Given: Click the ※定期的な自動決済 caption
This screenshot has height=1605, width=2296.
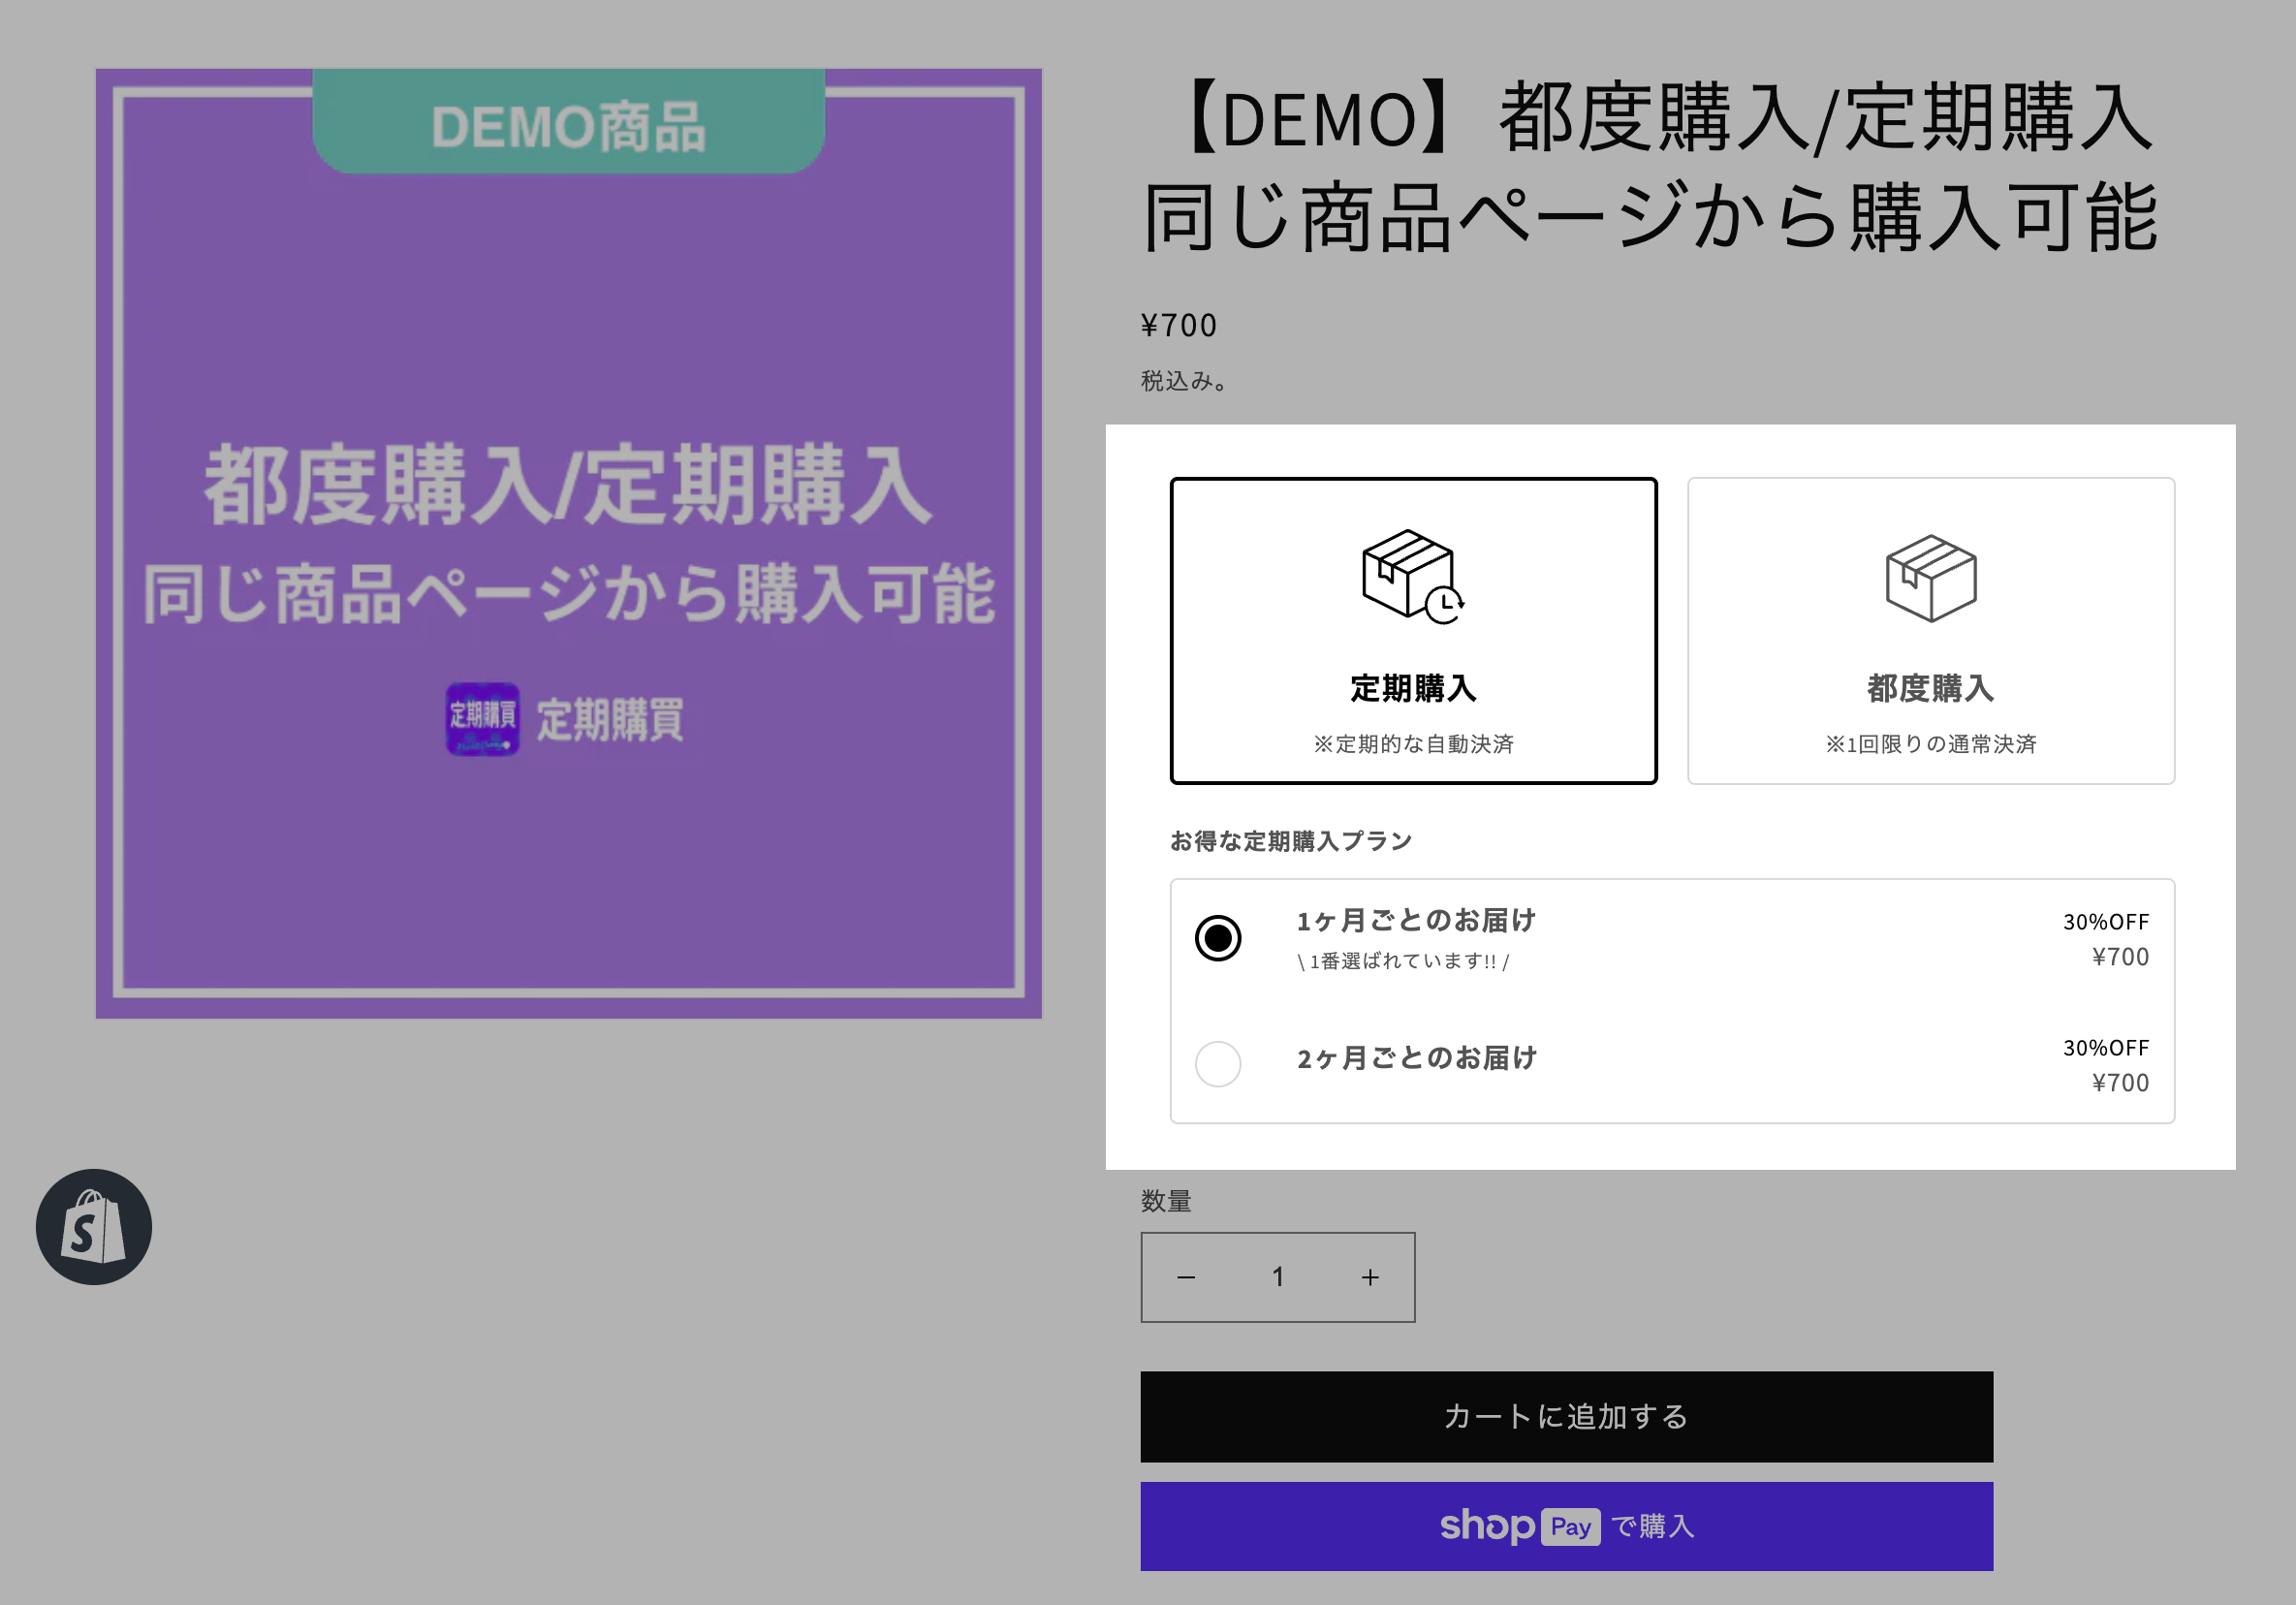Looking at the screenshot, I should 1413,744.
